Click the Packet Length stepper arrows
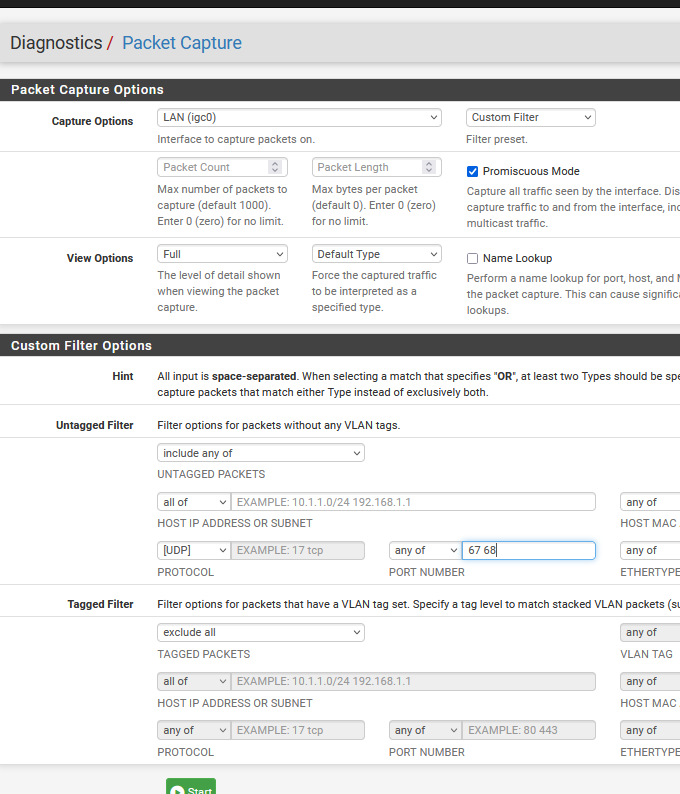Viewport: 680px width, 794px height. [429, 167]
